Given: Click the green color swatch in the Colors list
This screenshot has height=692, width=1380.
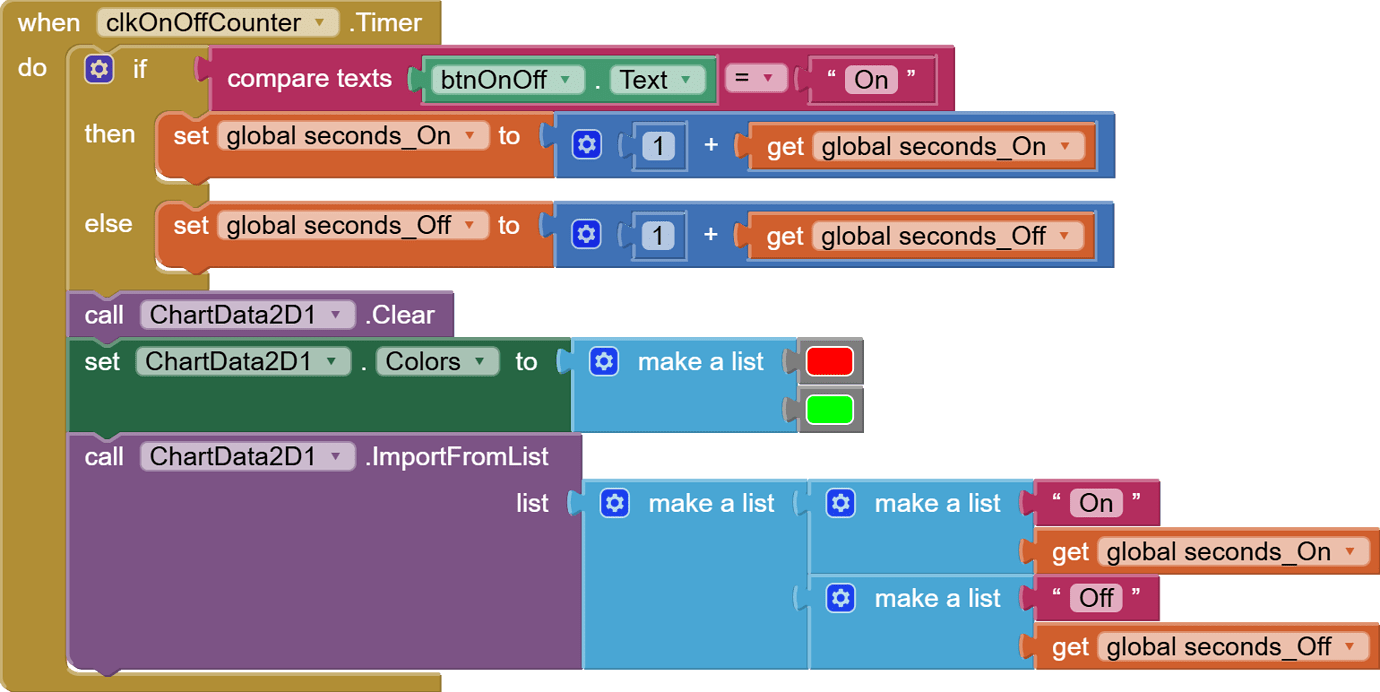Looking at the screenshot, I should (830, 407).
